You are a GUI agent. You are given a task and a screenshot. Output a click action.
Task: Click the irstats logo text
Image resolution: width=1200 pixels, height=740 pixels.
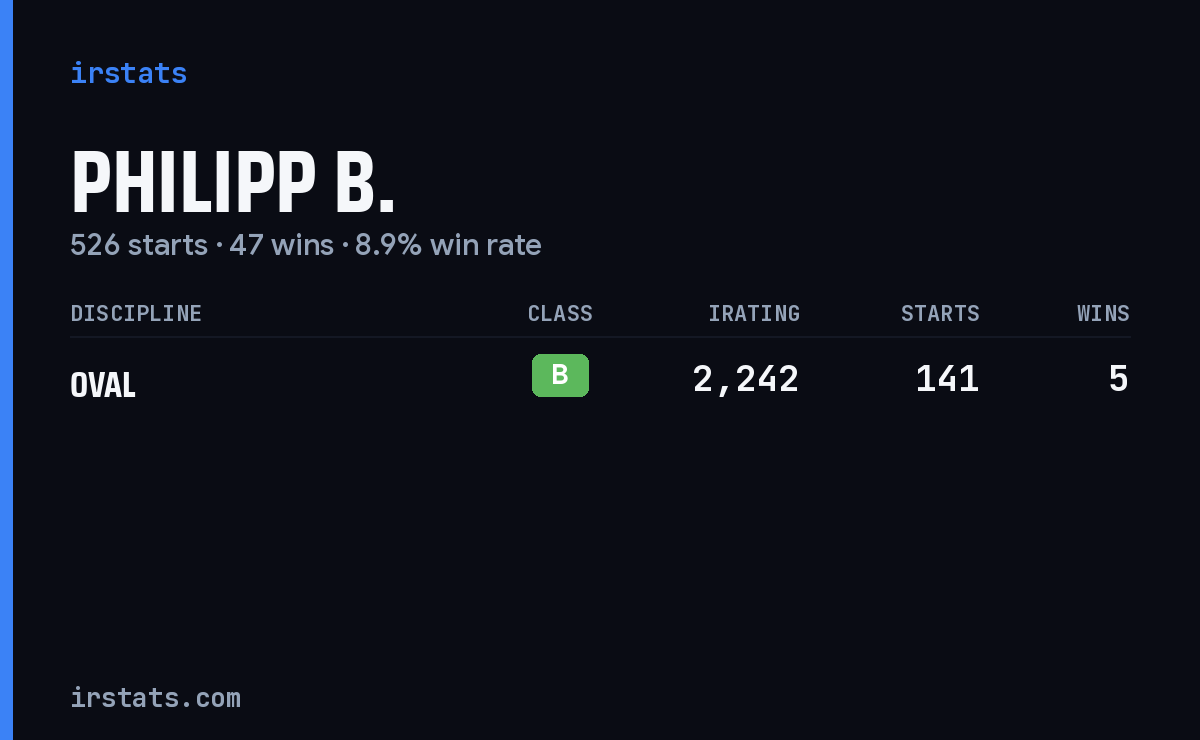tap(128, 73)
